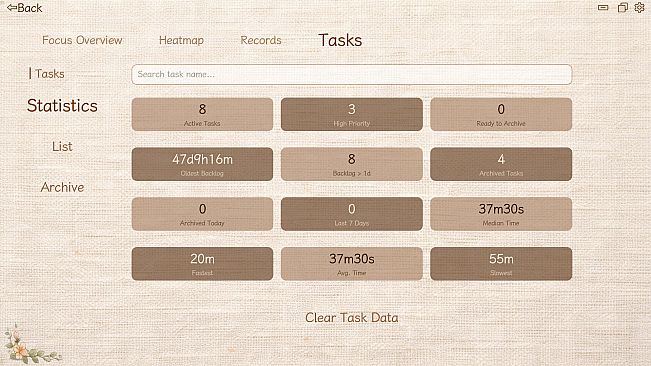Viewport: 651px width, 366px height.
Task: Click the minimize window icon
Action: point(603,7)
